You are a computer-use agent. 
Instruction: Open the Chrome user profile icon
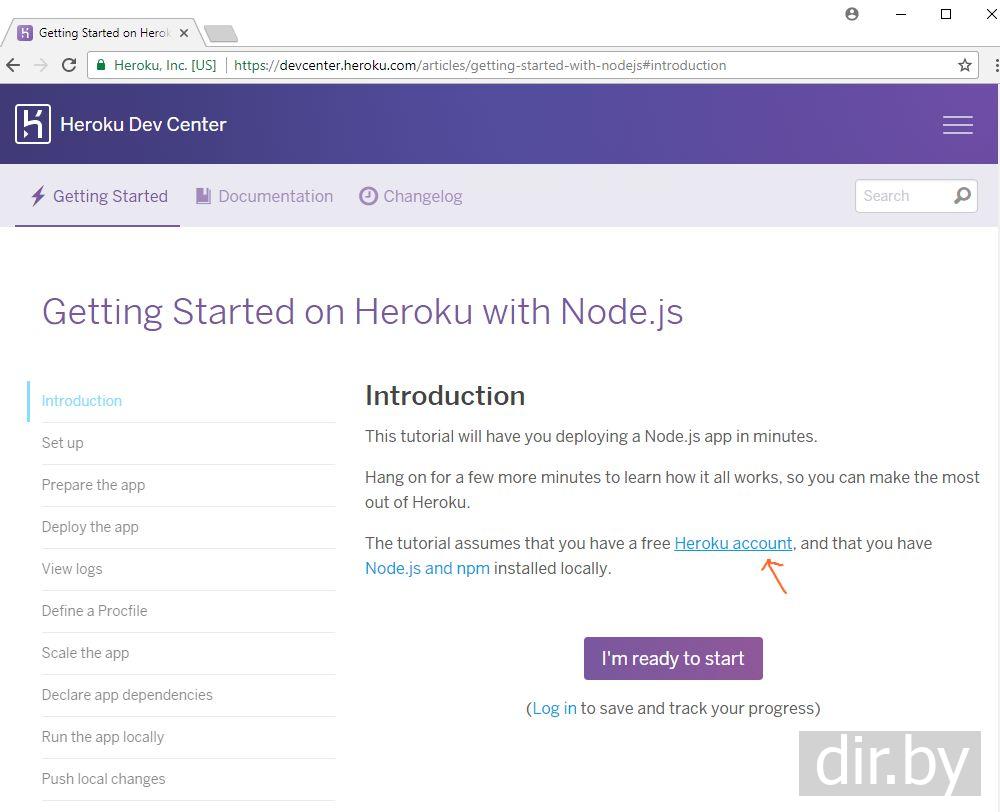852,14
